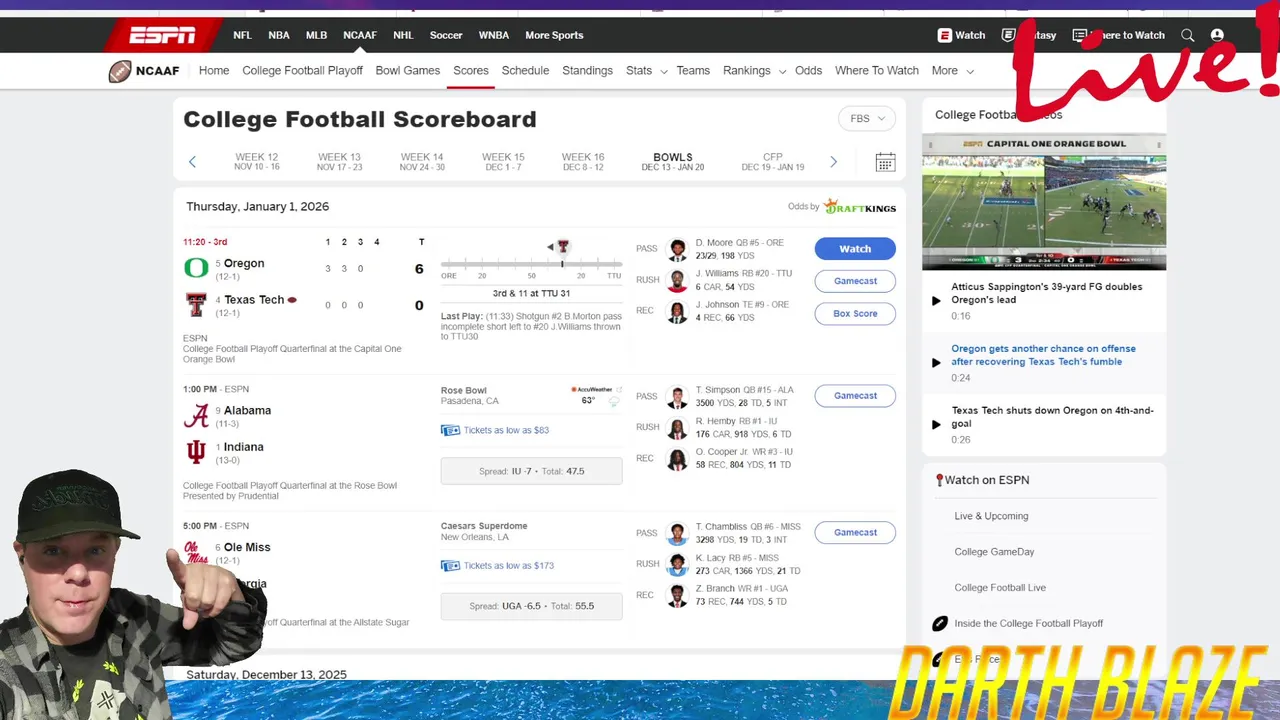Image resolution: width=1280 pixels, height=720 pixels.
Task: Click T. Simpson player headshot
Action: point(678,397)
